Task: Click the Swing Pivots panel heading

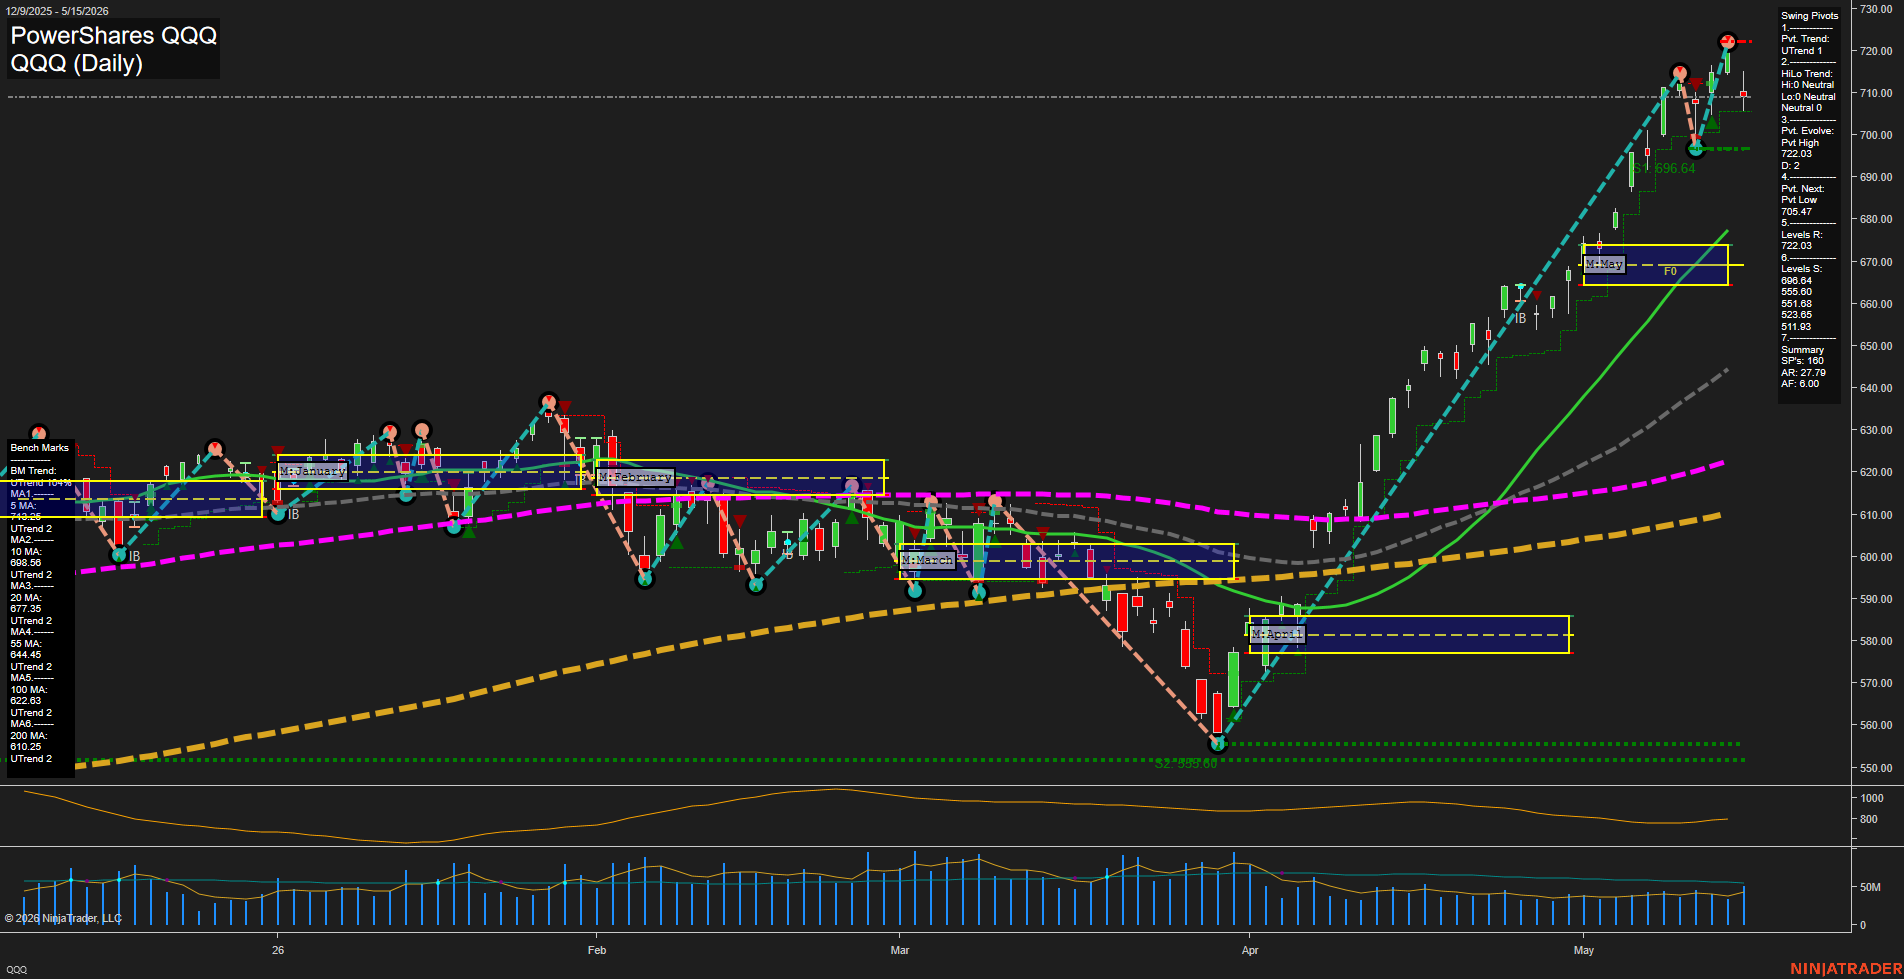Action: coord(1809,16)
